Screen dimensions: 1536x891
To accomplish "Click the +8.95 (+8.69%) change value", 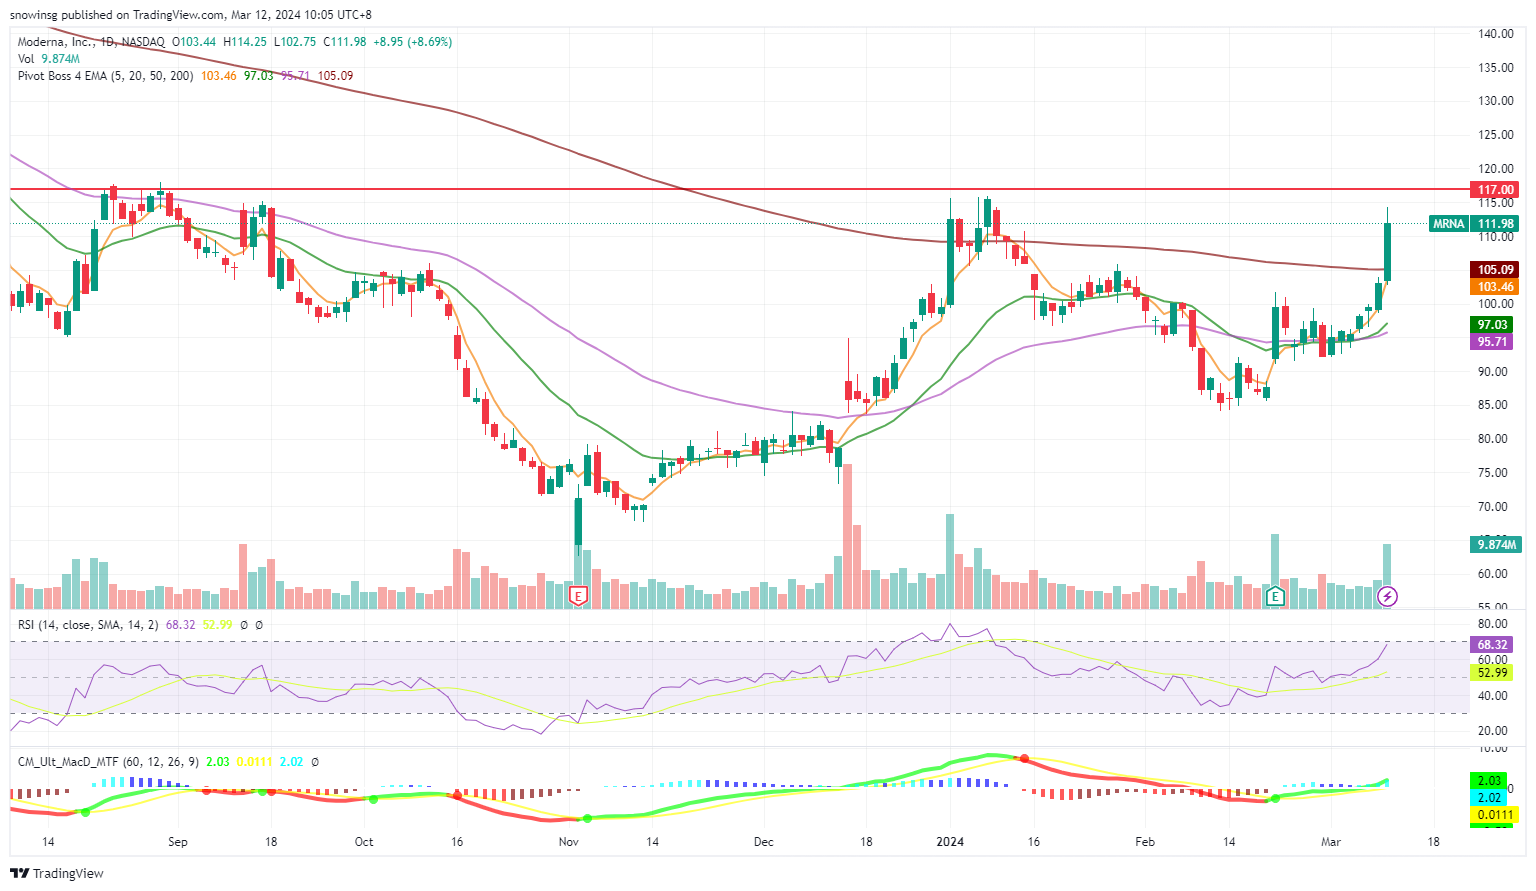I will point(413,42).
